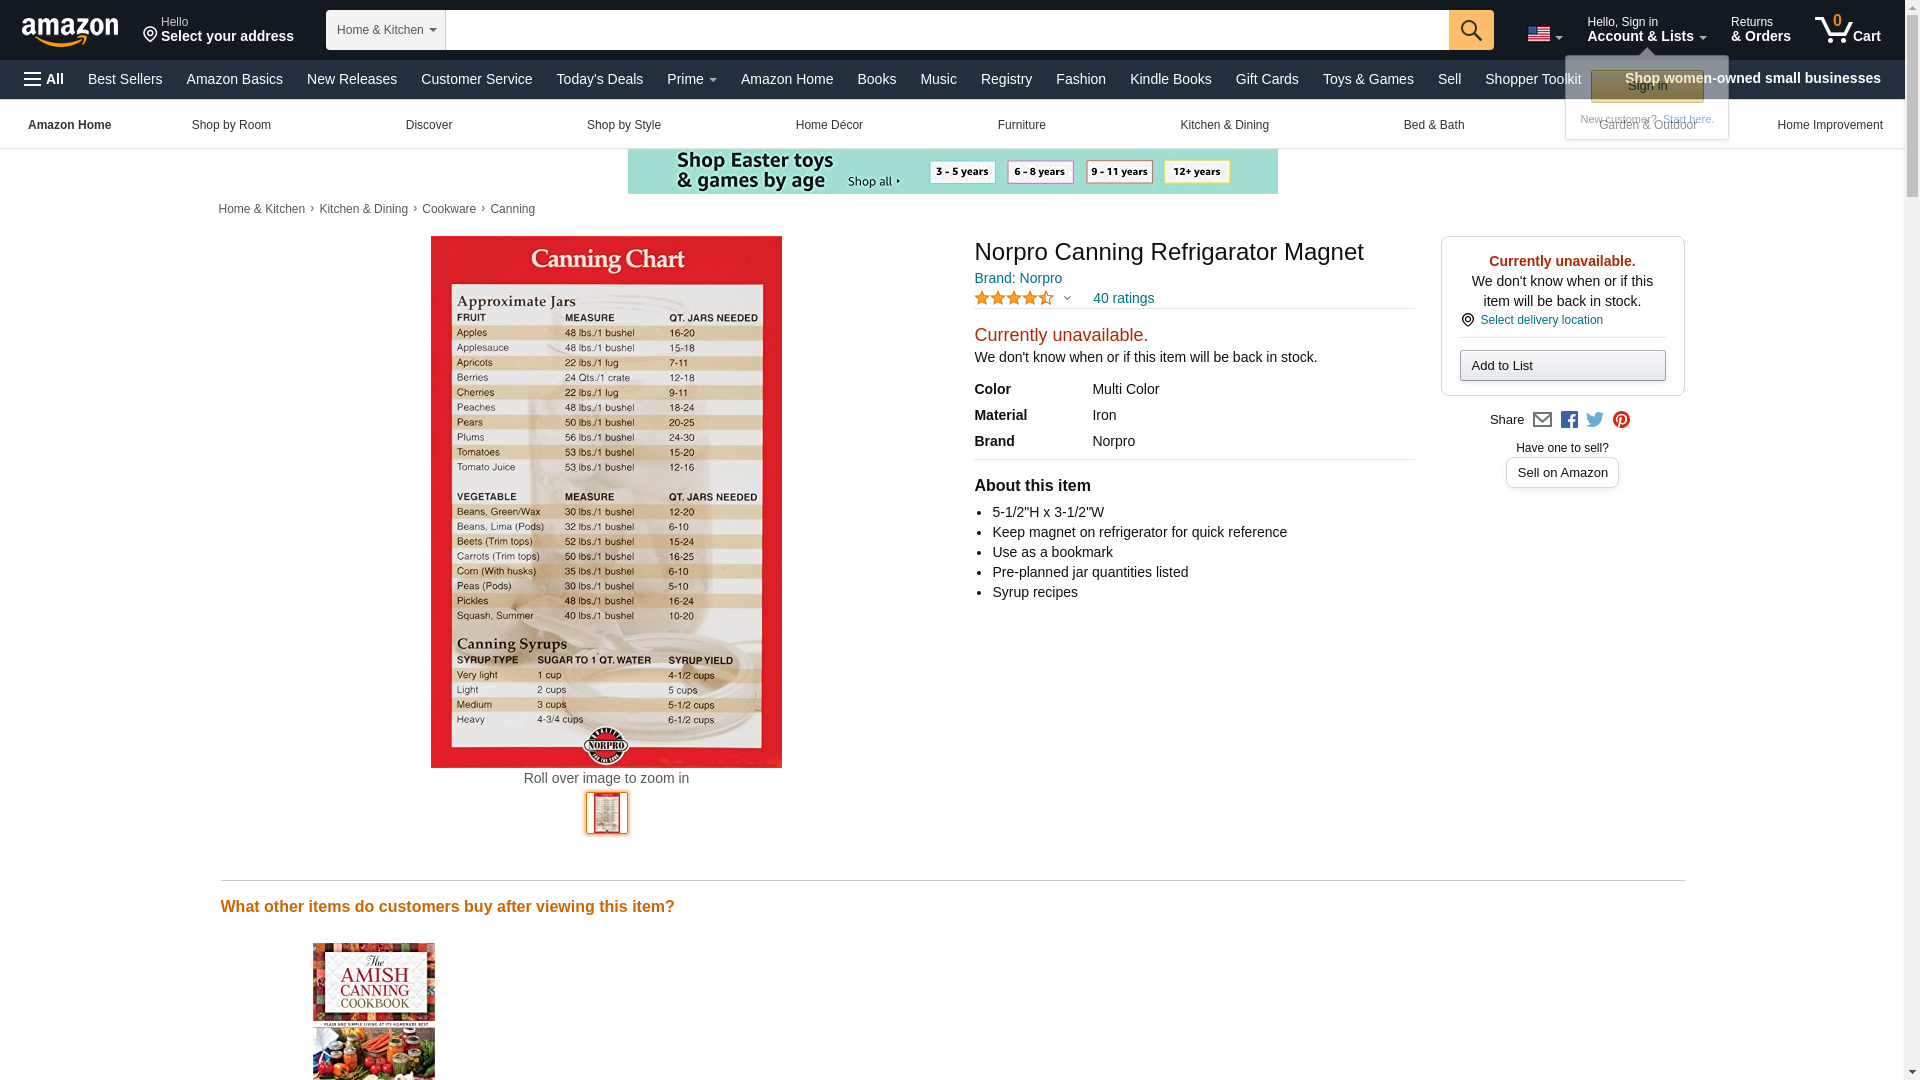Open the Prime dropdown menu
The image size is (1920, 1080).
pos(691,79)
